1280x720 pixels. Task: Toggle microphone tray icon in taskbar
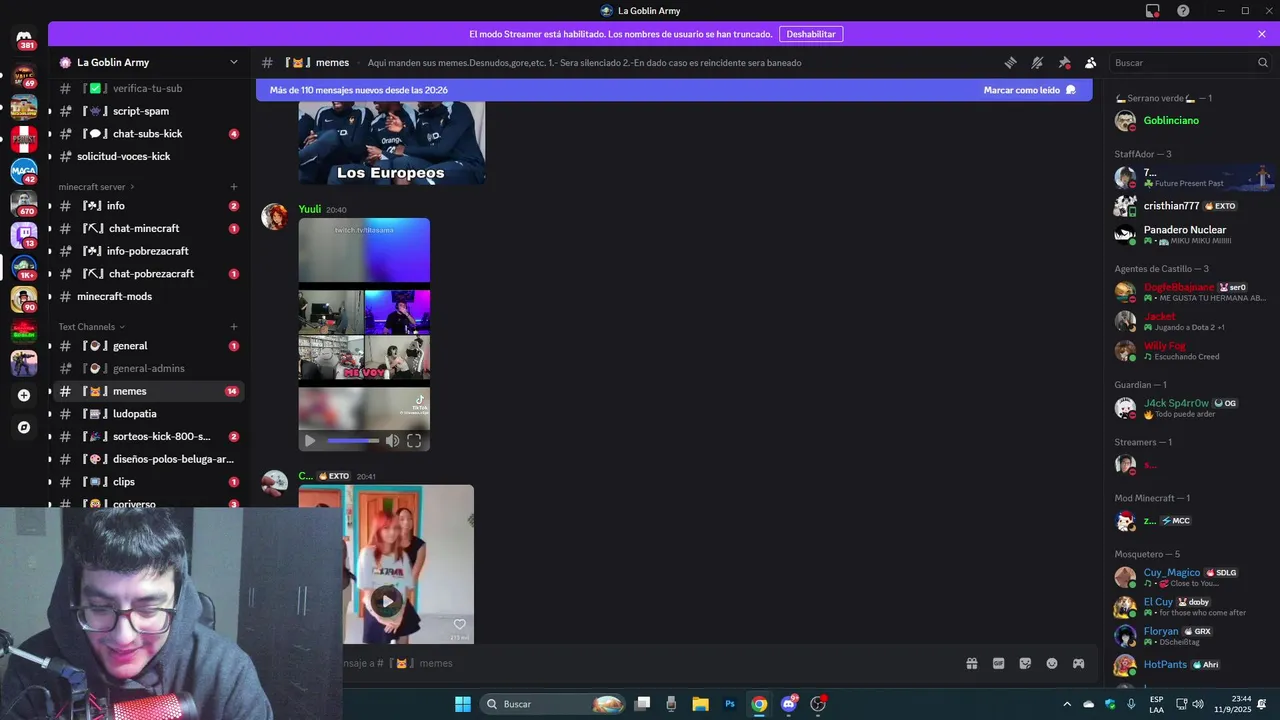tap(1131, 704)
